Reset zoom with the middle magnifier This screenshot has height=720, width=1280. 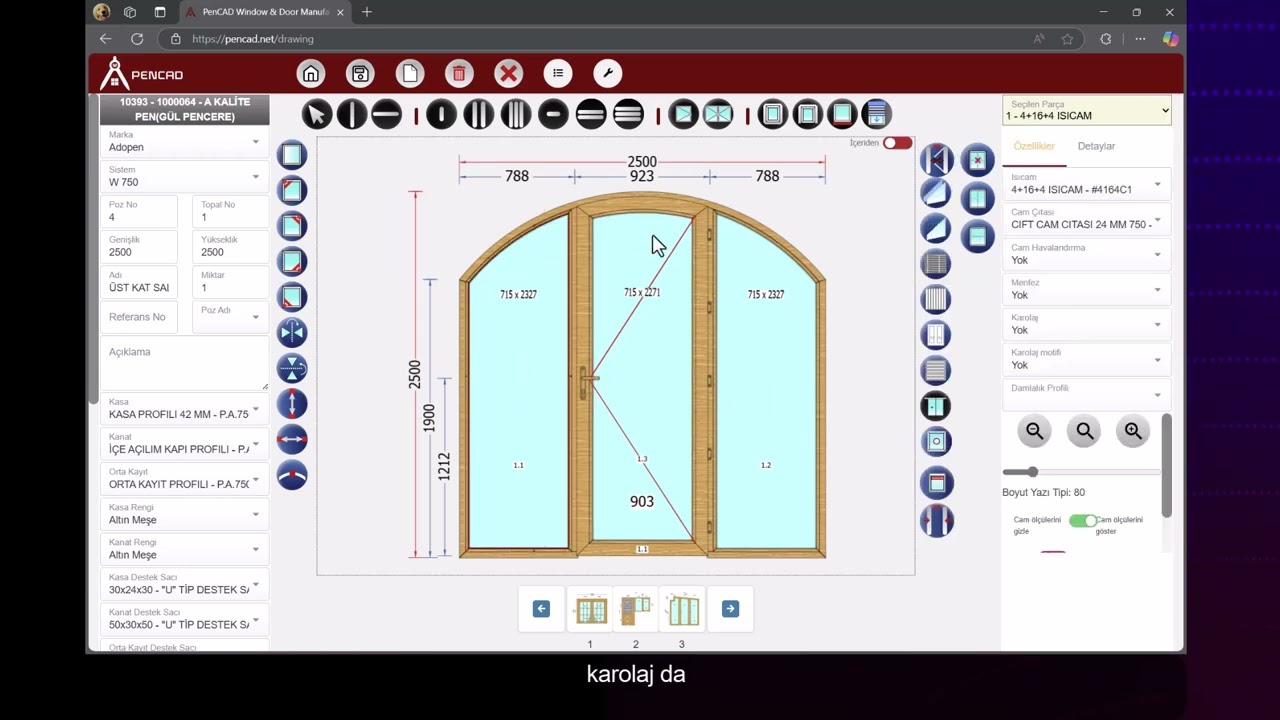[1084, 432]
